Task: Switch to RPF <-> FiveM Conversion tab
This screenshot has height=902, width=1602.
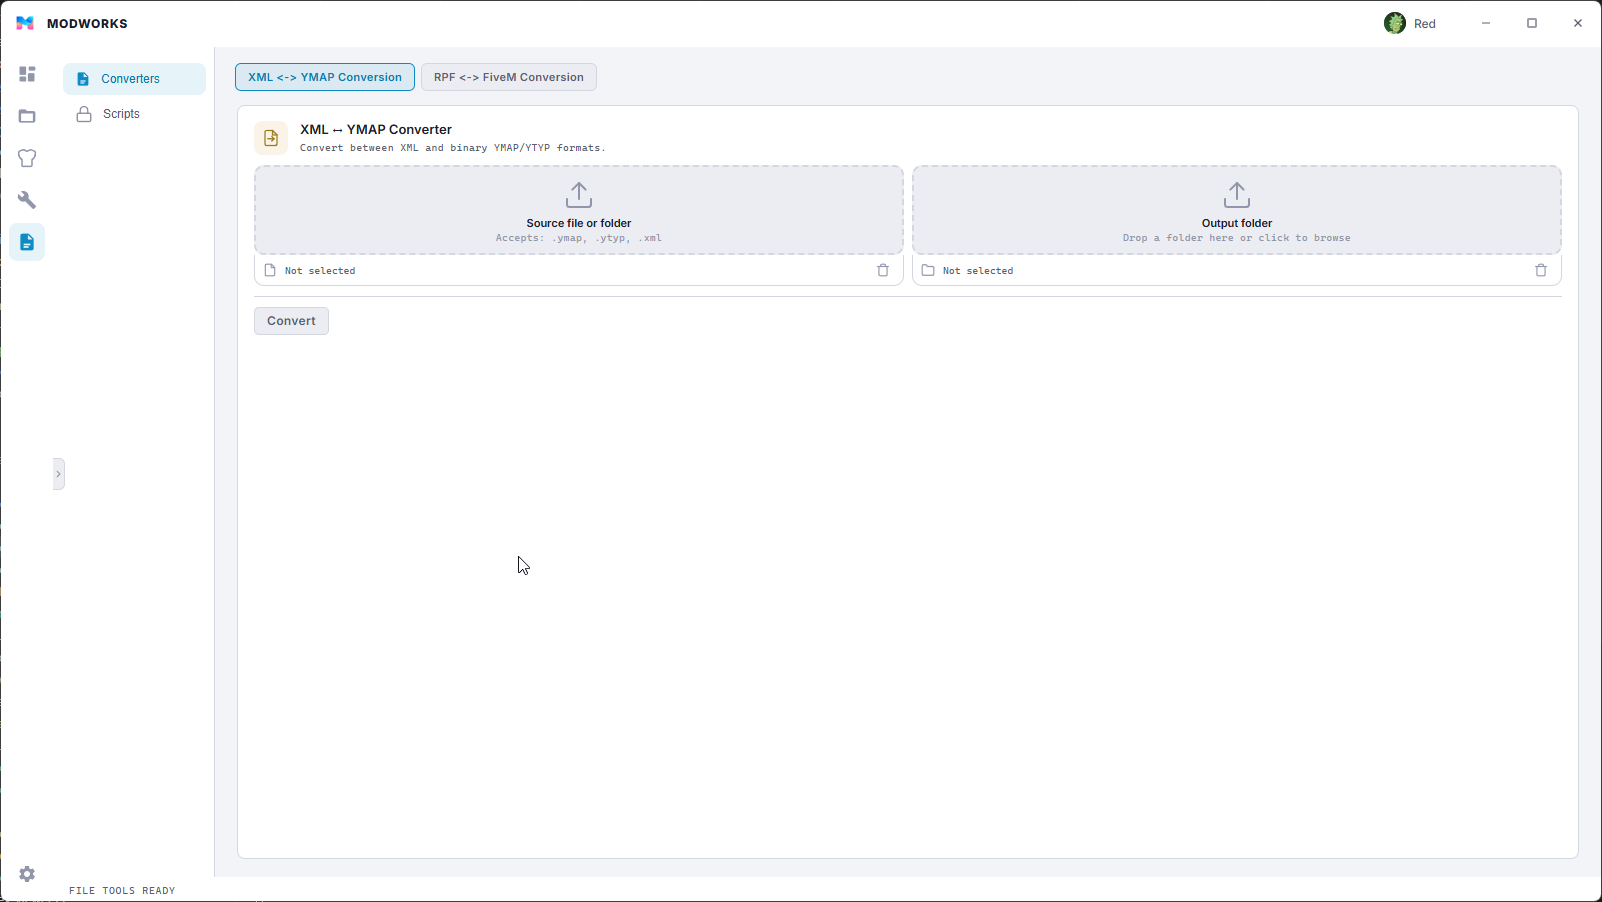Action: click(508, 77)
